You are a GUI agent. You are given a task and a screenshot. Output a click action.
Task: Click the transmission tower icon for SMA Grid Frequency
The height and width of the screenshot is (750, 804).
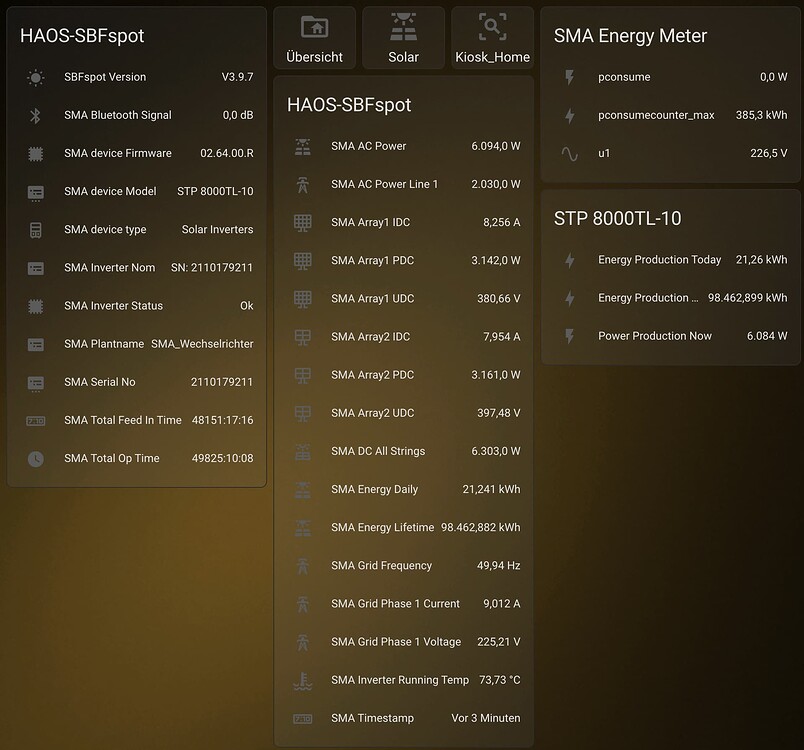[302, 566]
